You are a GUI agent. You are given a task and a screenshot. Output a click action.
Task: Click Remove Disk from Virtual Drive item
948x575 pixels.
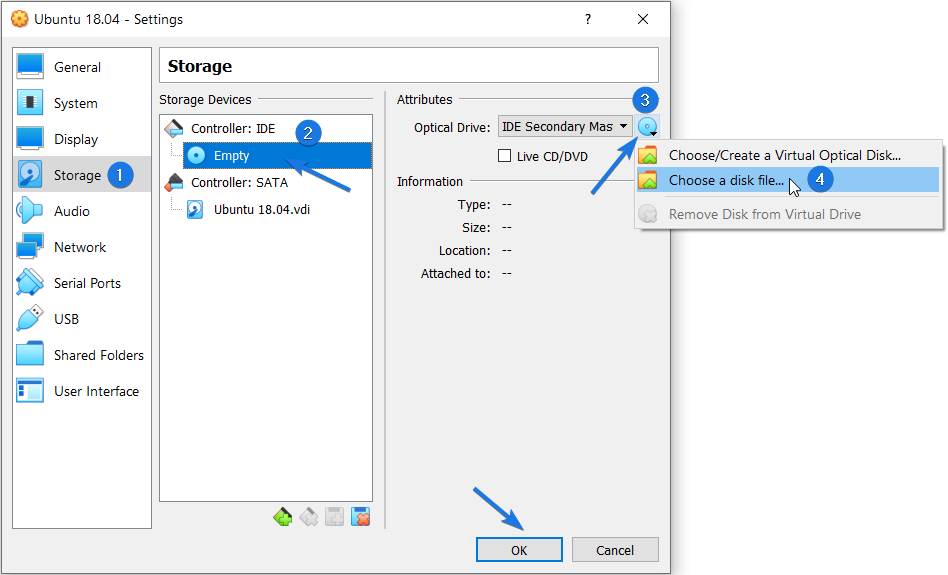click(788, 214)
